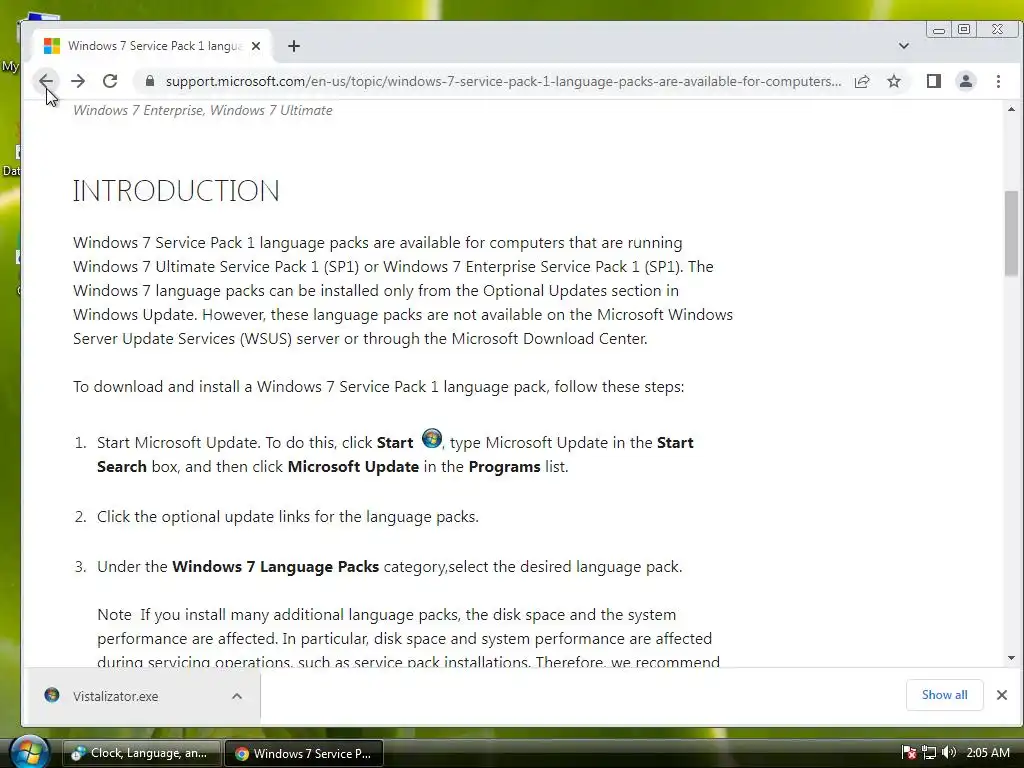Go back to the previous page
This screenshot has height=768, width=1024.
[x=46, y=81]
